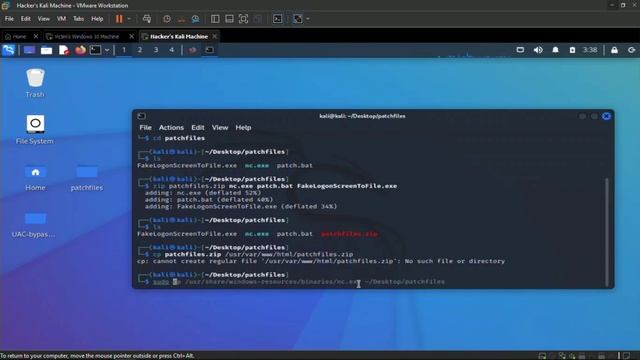640x360 pixels.
Task: Click the terminal window title bar icon
Action: 141,116
